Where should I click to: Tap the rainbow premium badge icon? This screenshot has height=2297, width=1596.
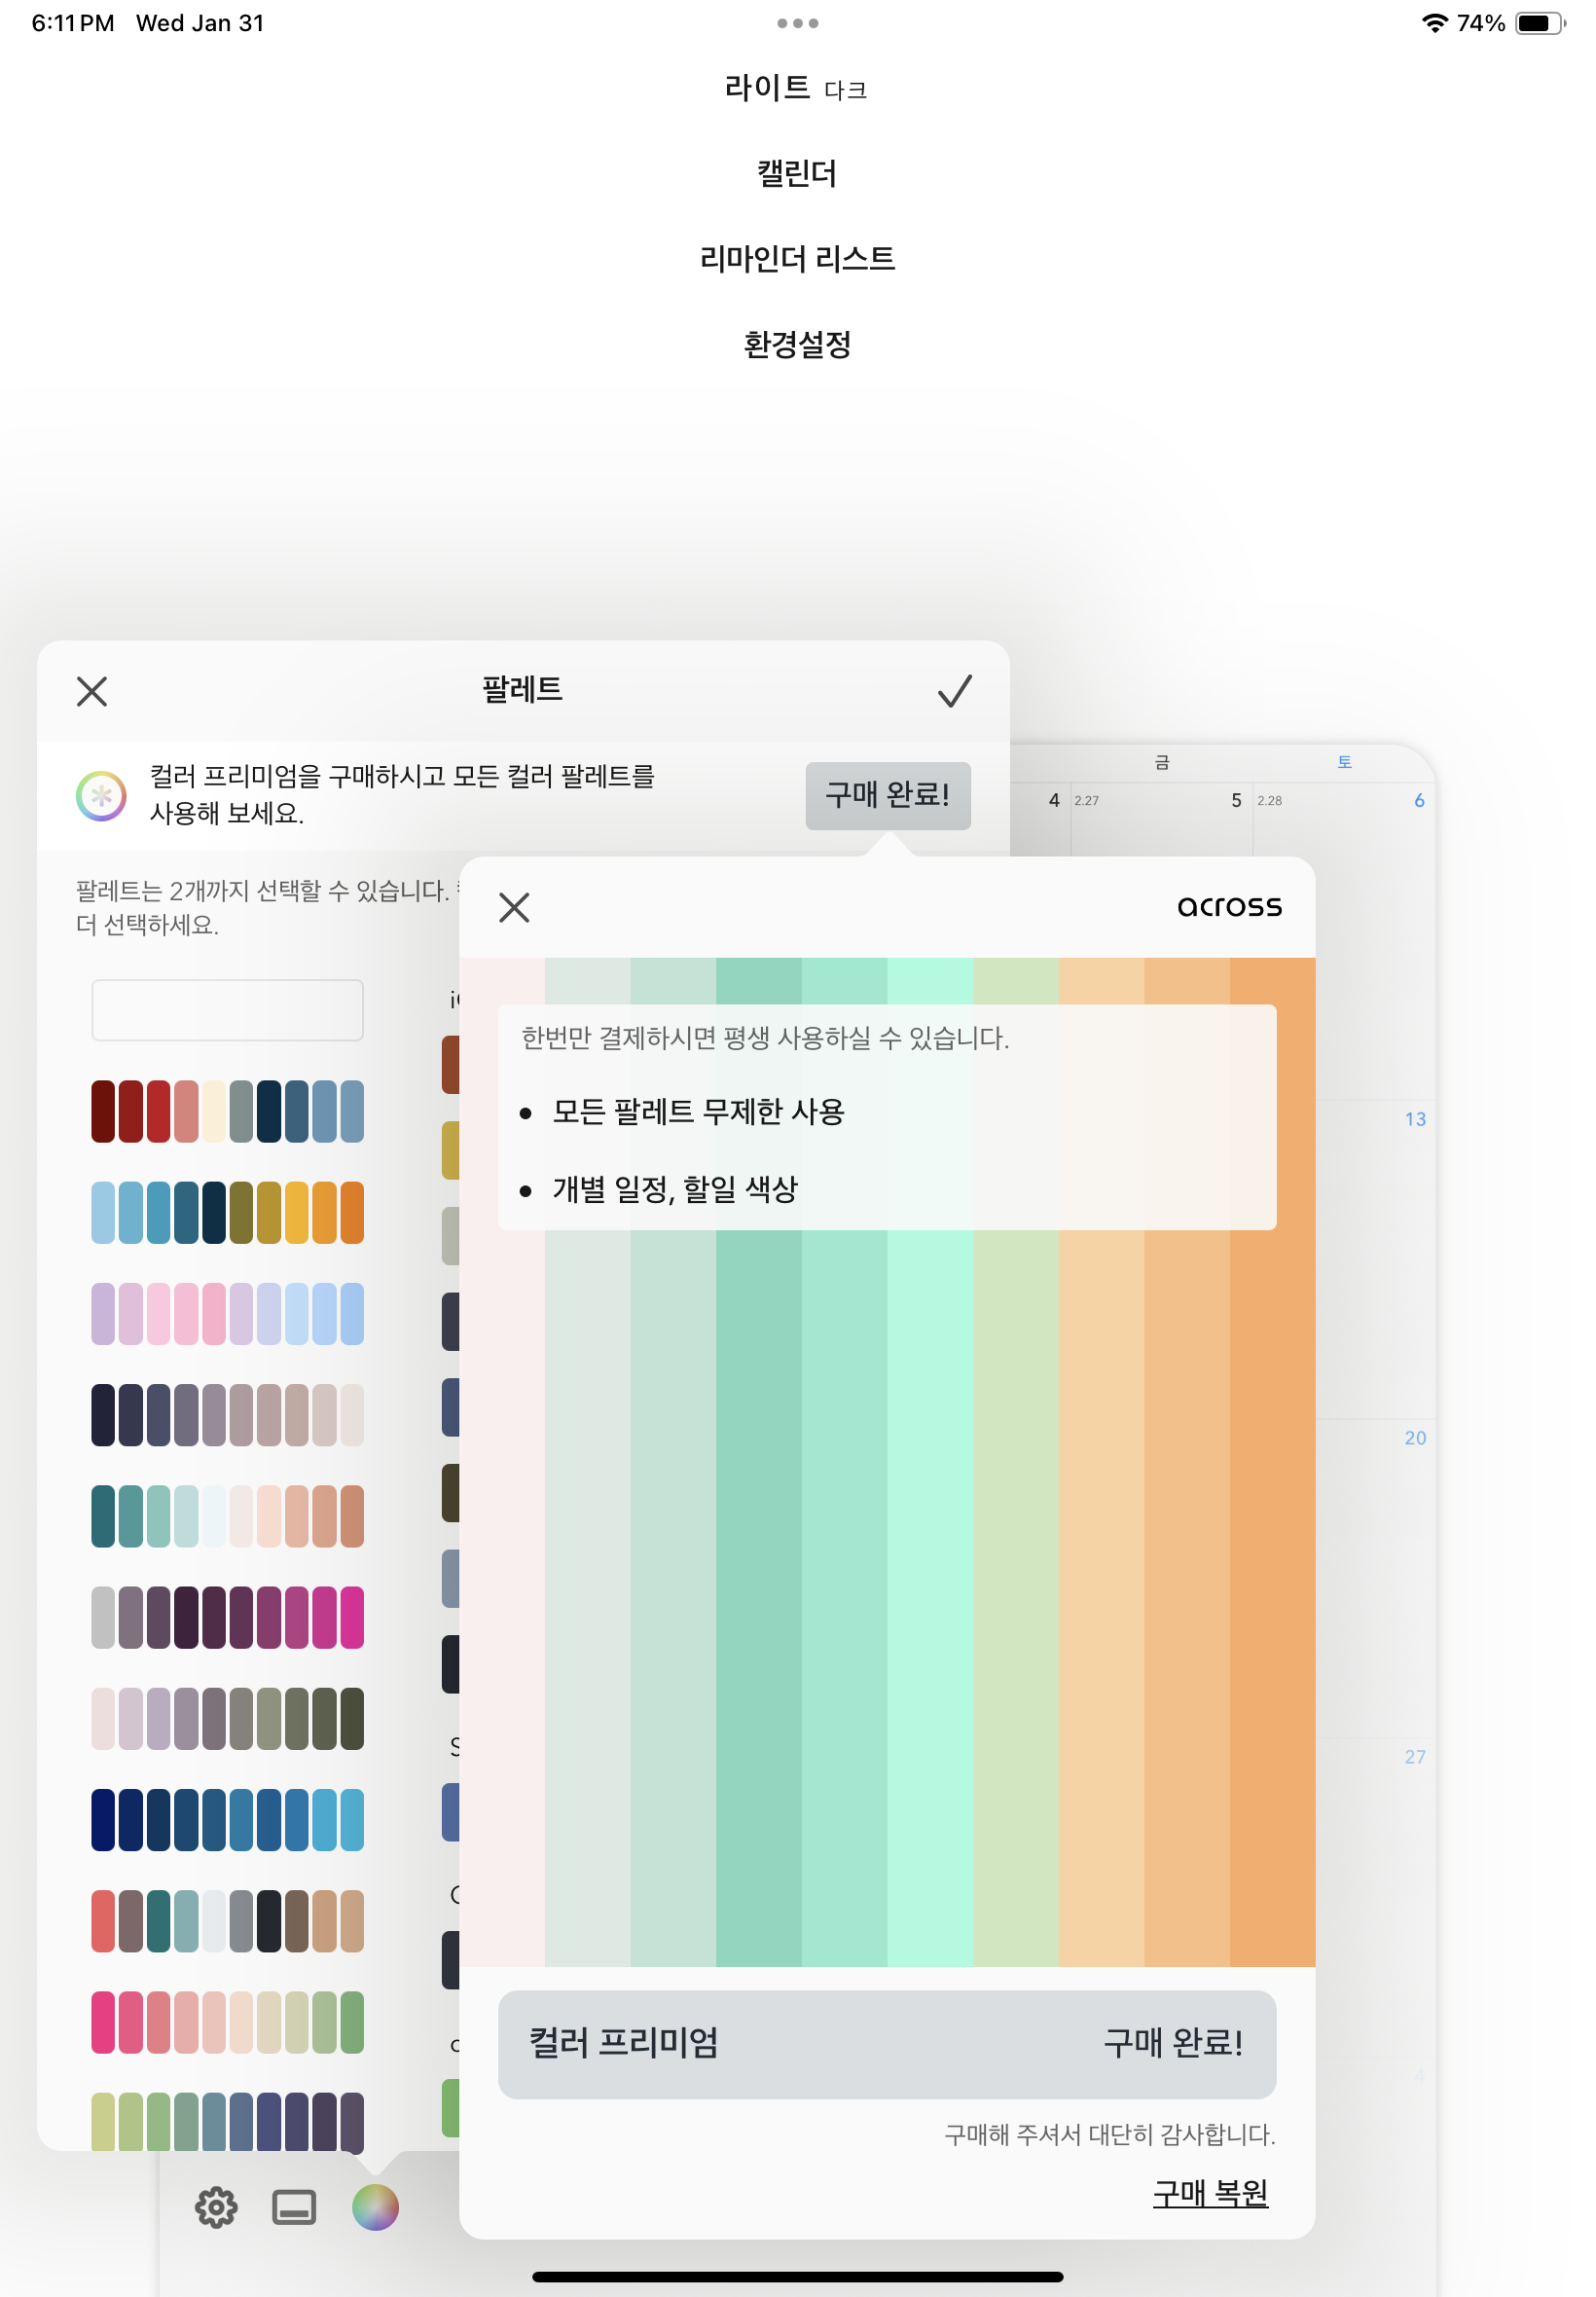point(101,795)
